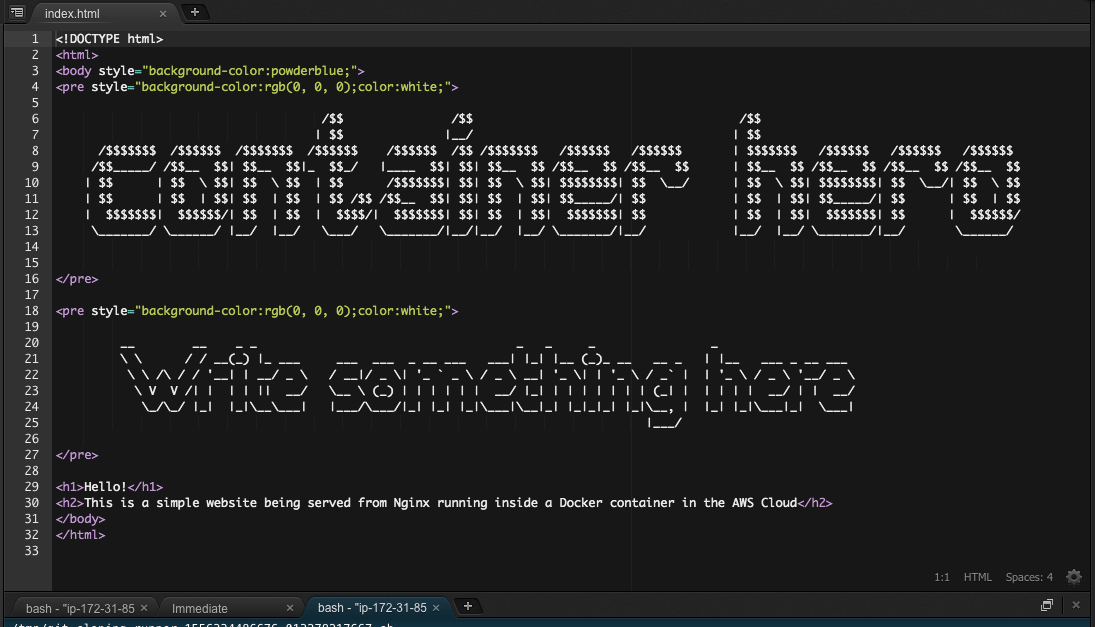1095x627 pixels.
Task: Click the Hello! heading text
Action: [x=105, y=487]
